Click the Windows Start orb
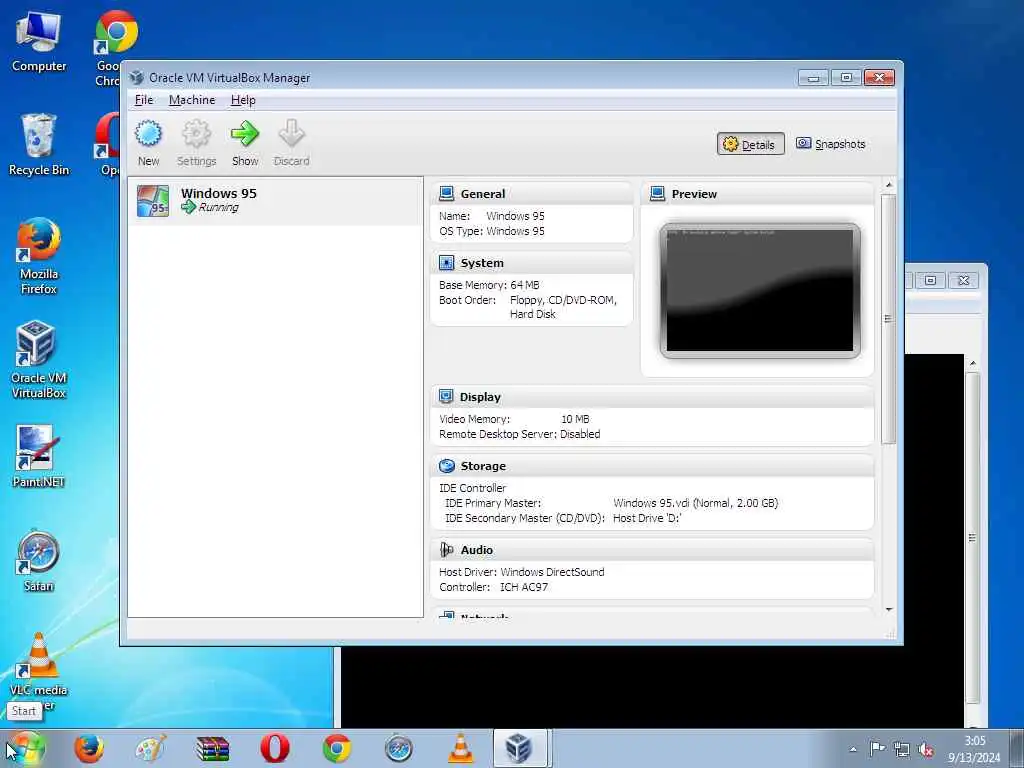 (26, 748)
